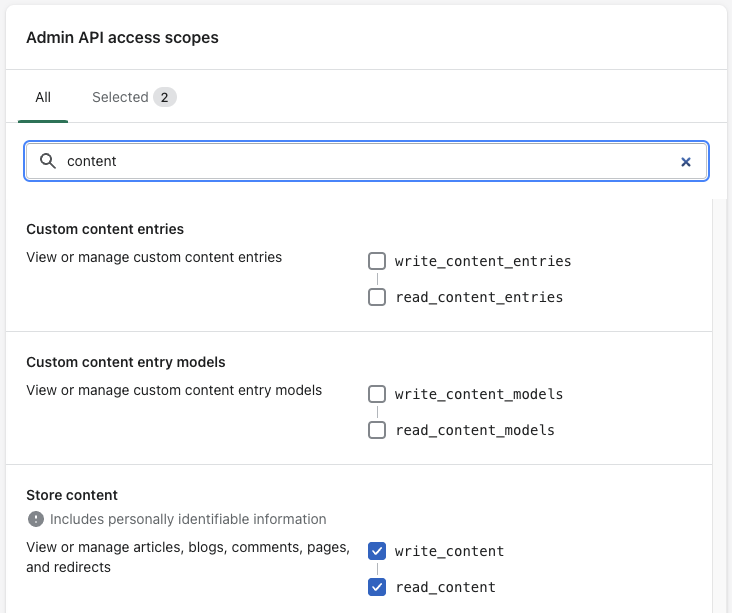Click the read_content_entries scope label
732x613 pixels.
pyautogui.click(x=479, y=297)
